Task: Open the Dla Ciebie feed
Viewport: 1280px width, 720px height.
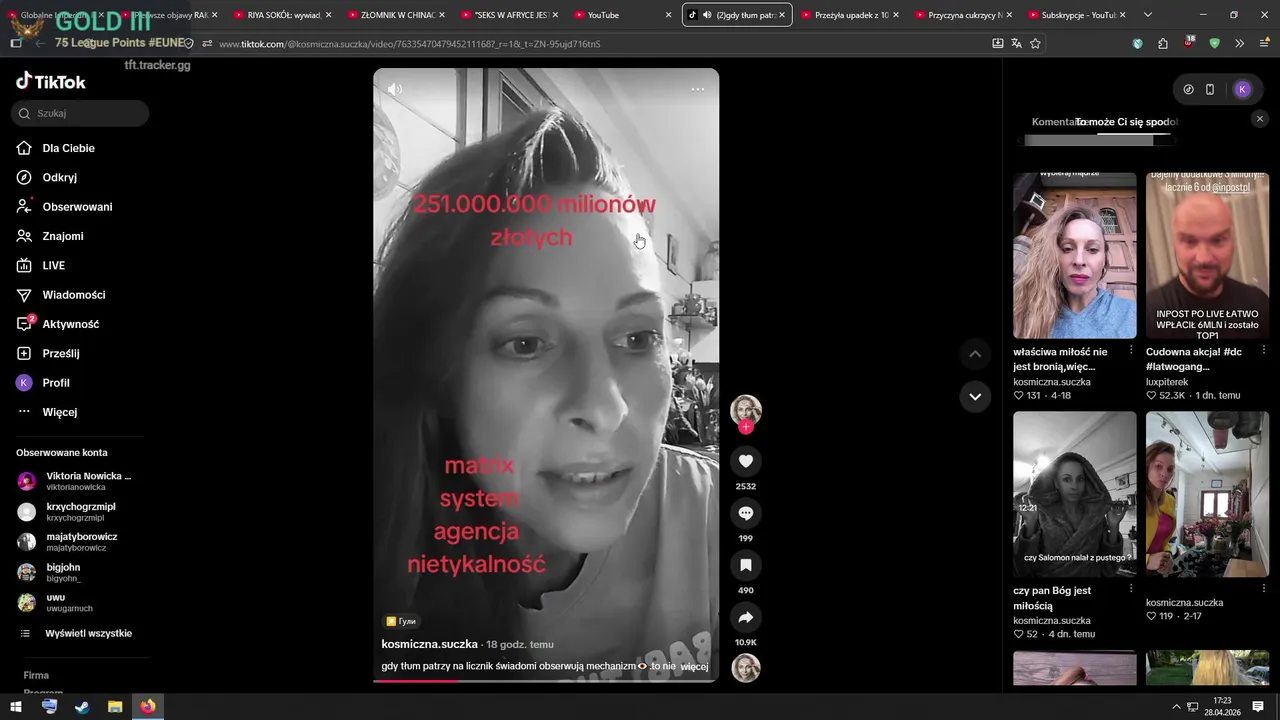Action: click(56, 148)
